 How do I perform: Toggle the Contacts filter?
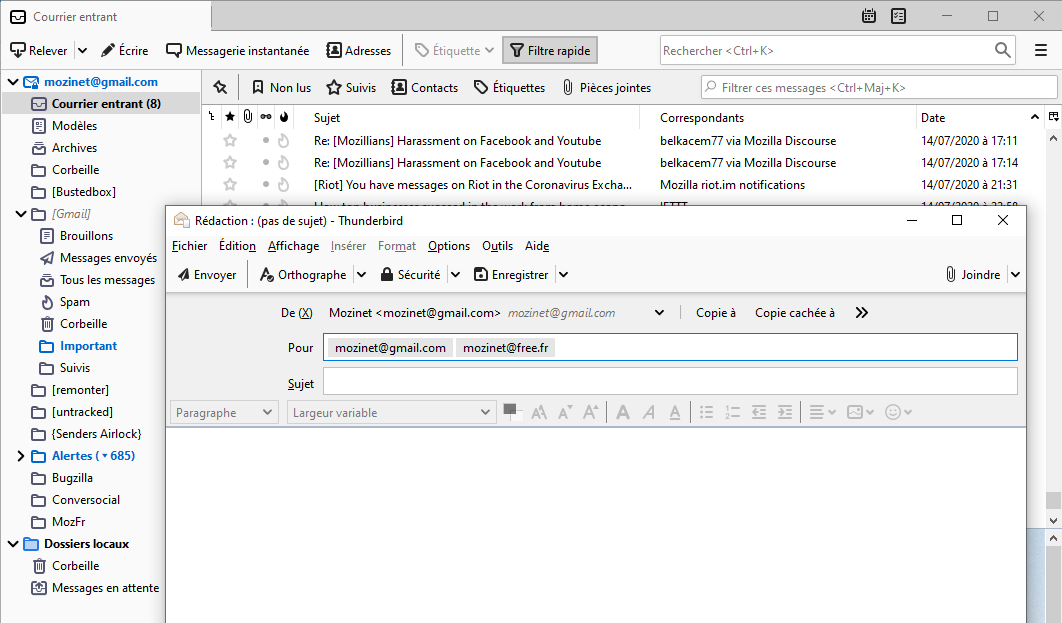point(425,87)
